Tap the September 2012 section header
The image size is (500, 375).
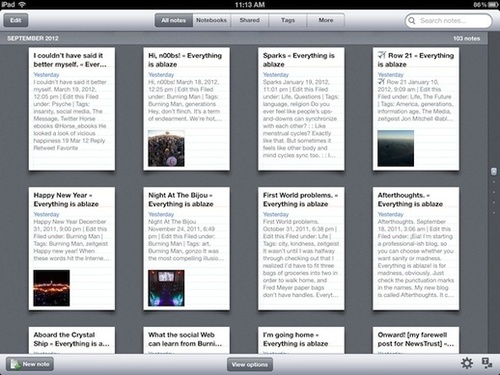[x=33, y=38]
